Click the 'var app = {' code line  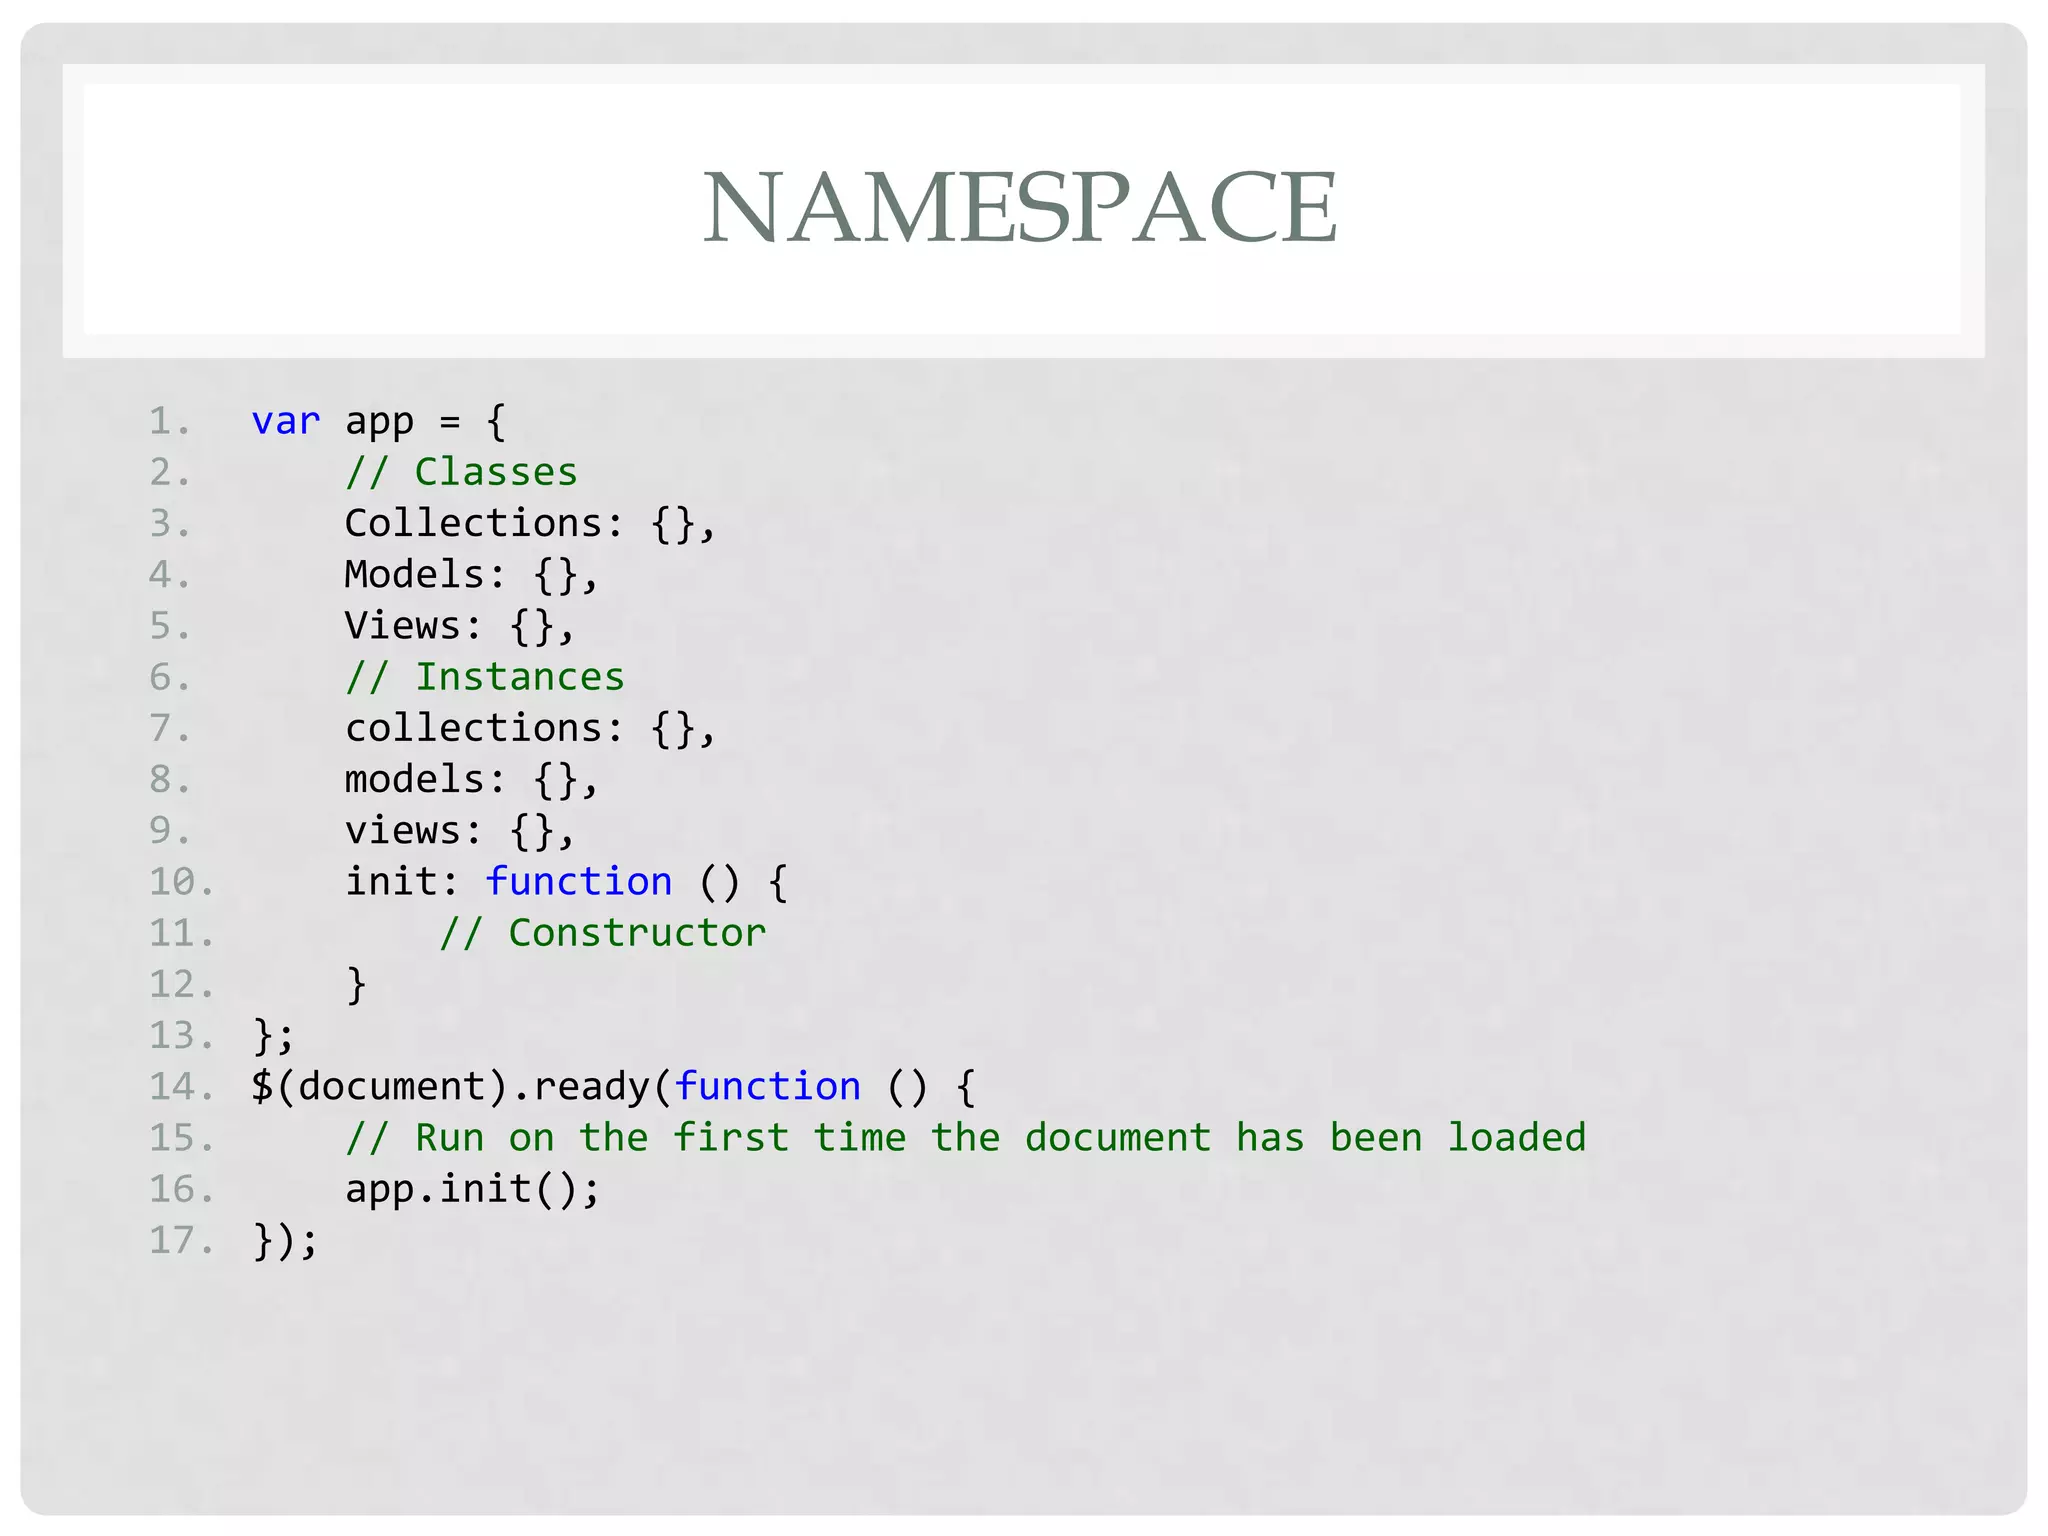pos(379,422)
